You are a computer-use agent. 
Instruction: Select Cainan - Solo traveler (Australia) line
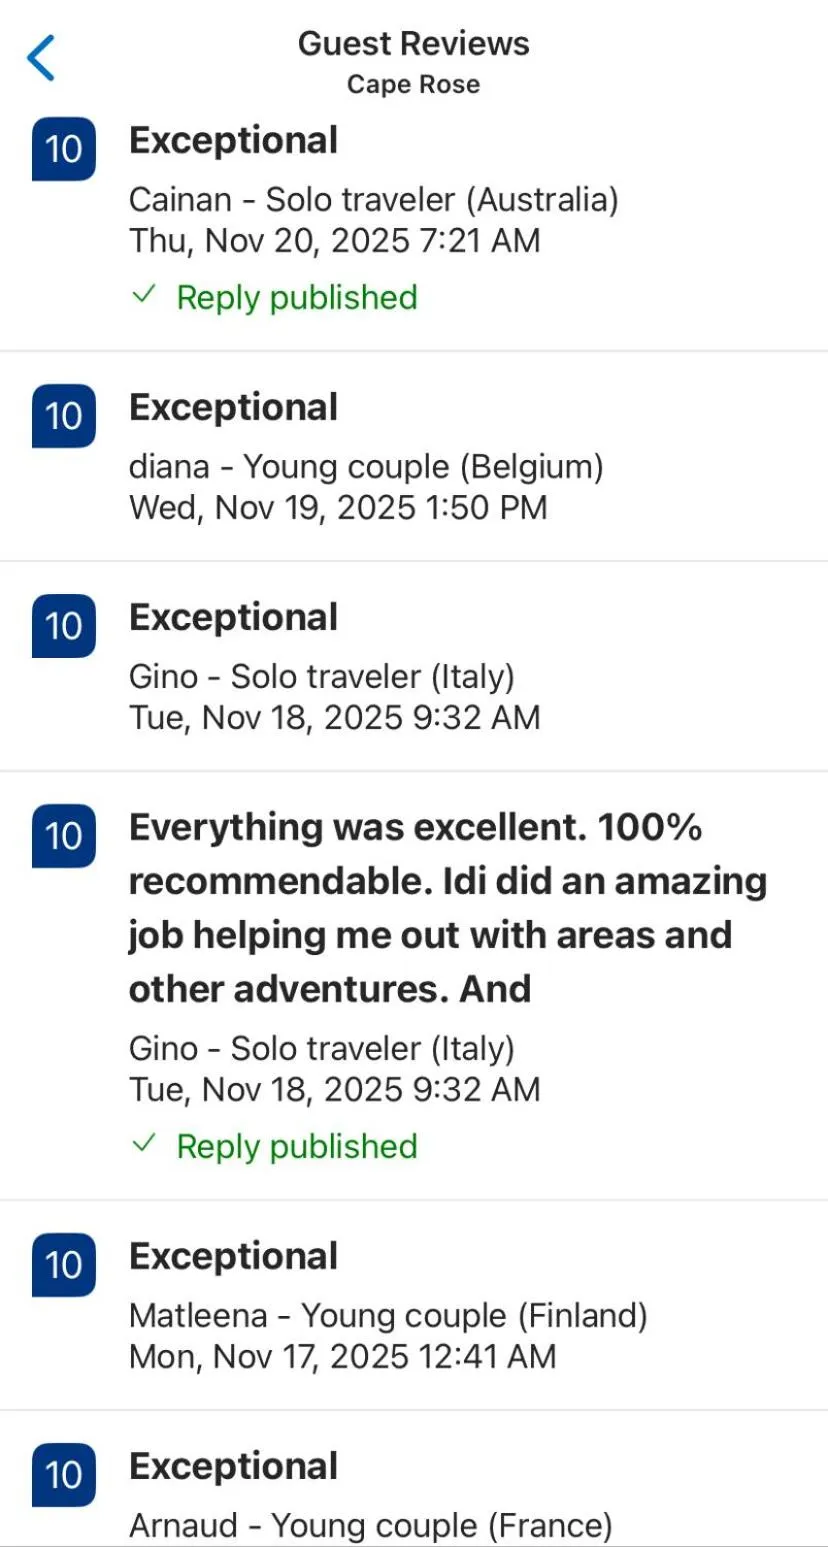point(373,200)
